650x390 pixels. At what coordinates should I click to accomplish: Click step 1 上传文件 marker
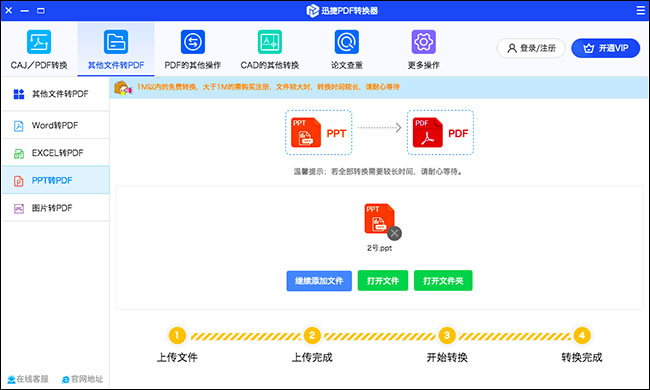pyautogui.click(x=177, y=335)
